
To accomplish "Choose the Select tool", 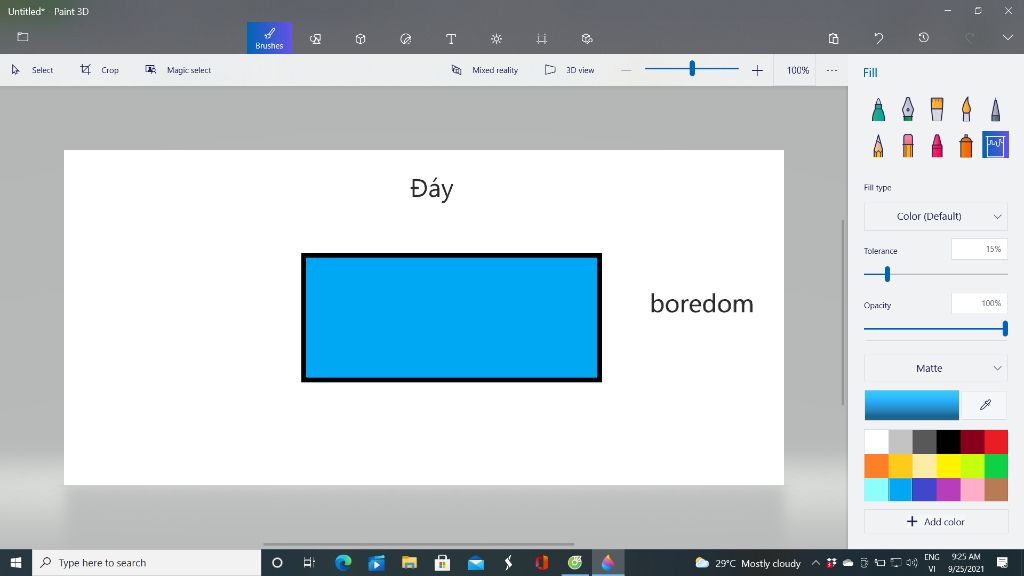I will click(x=32, y=70).
